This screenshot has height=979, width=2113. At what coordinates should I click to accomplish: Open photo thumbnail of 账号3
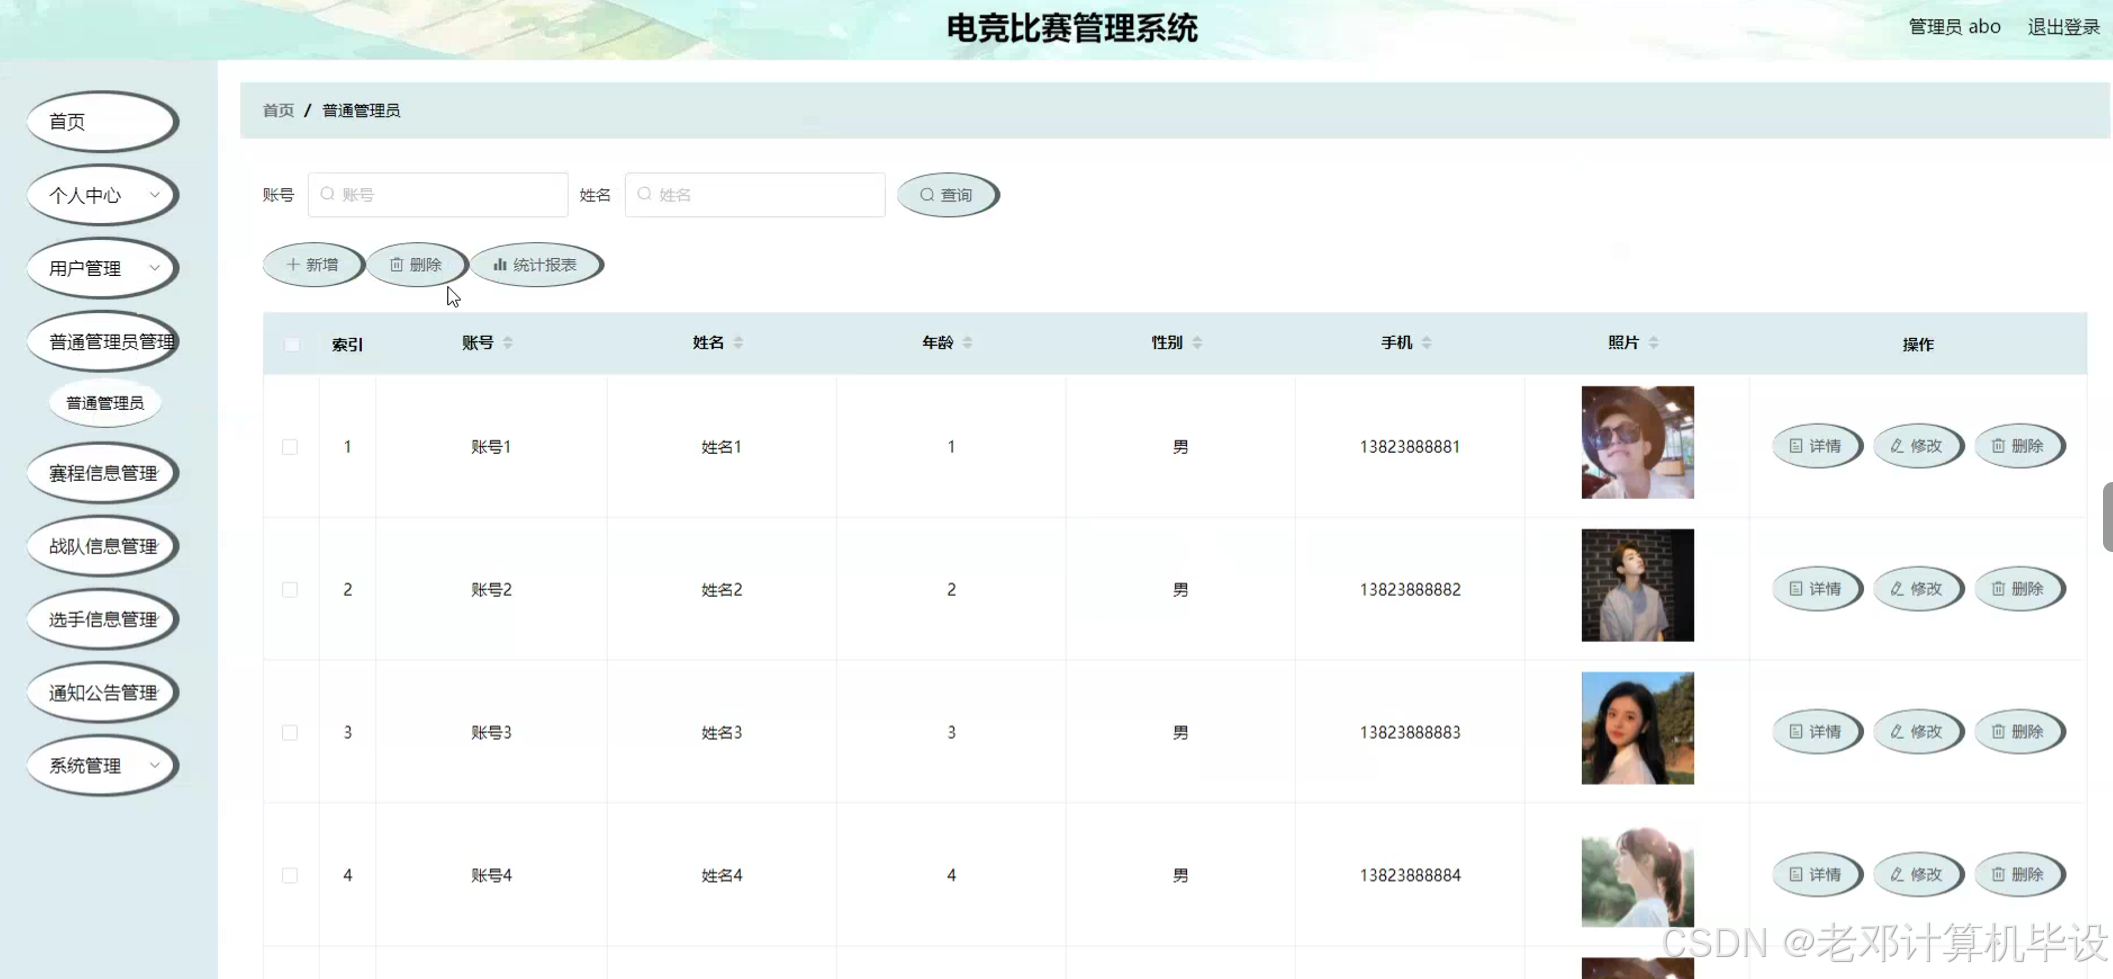[x=1637, y=728]
